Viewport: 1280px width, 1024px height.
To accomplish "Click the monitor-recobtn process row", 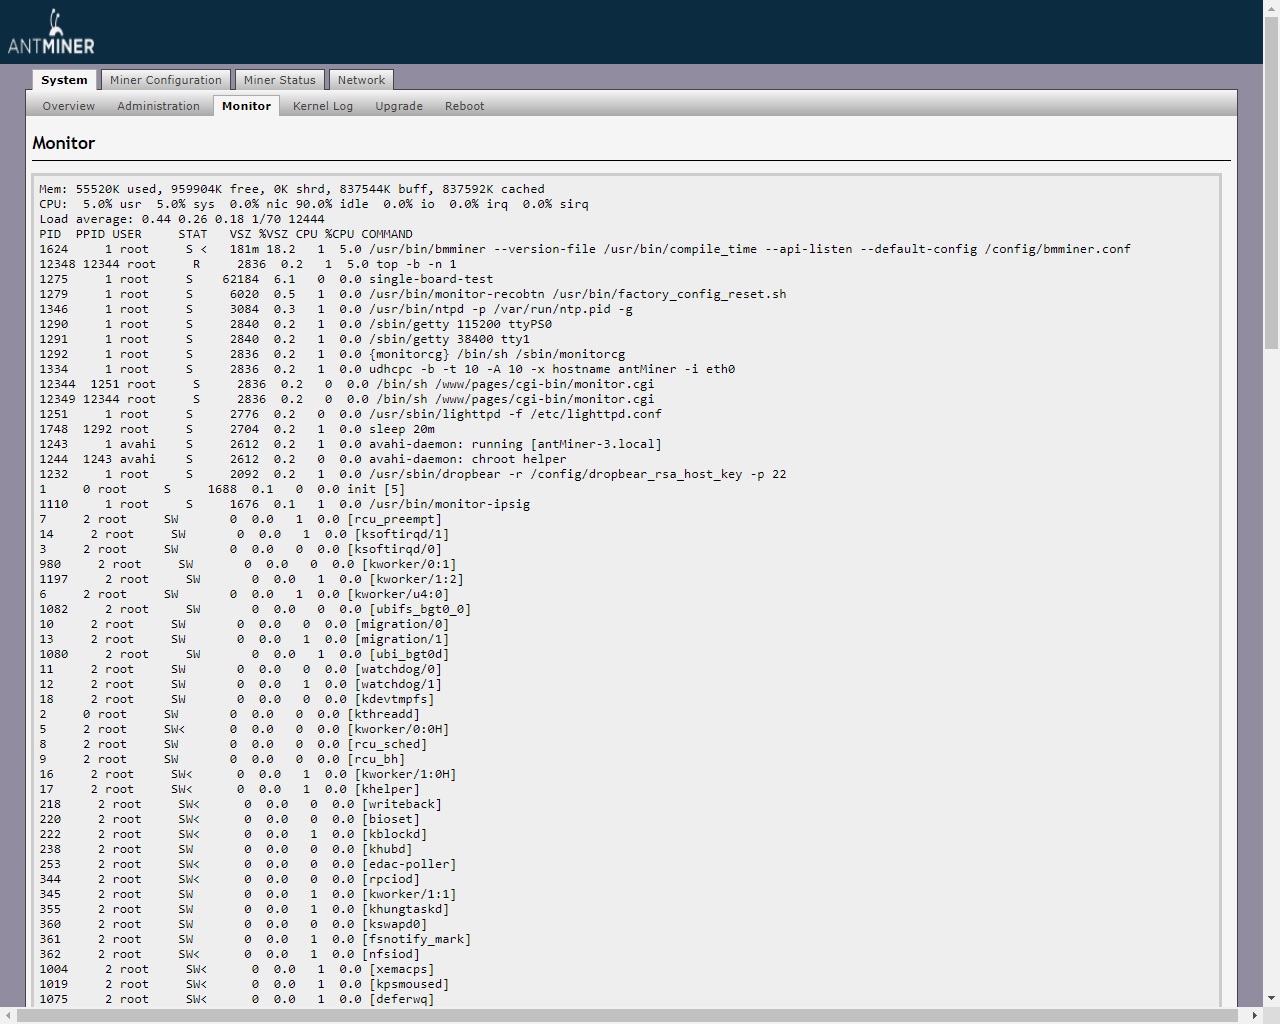I will click(413, 294).
